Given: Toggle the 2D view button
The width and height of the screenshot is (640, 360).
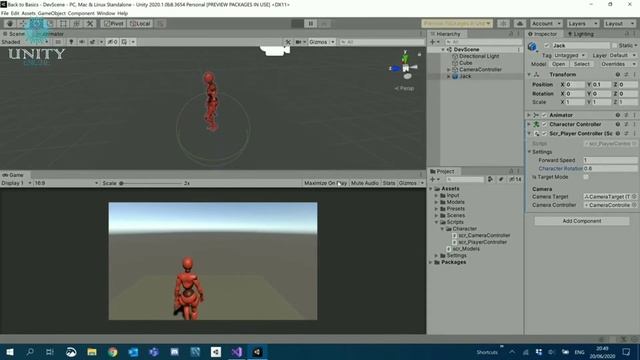Looking at the screenshot, I should point(58,42).
